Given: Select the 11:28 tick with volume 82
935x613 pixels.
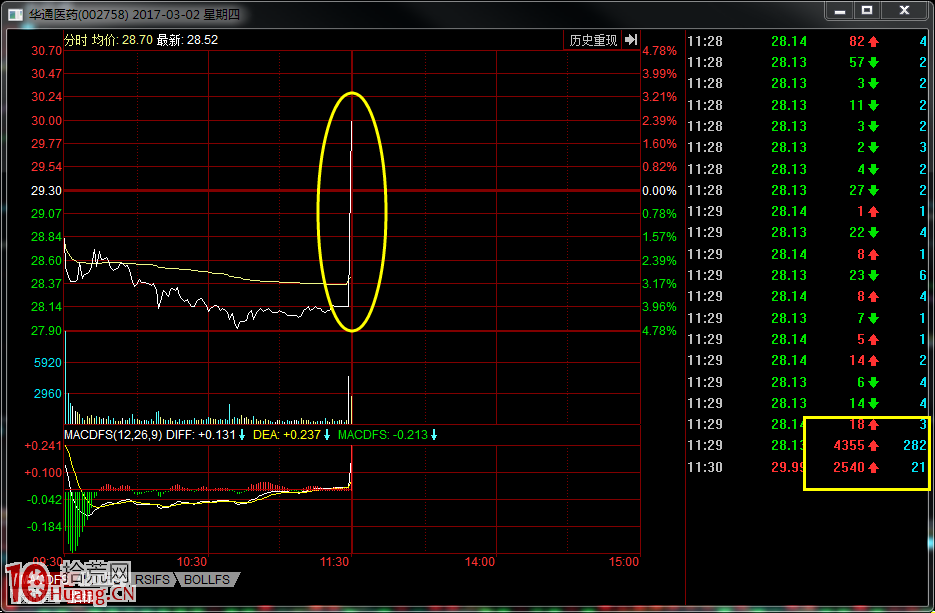Looking at the screenshot, I should pyautogui.click(x=807, y=41).
